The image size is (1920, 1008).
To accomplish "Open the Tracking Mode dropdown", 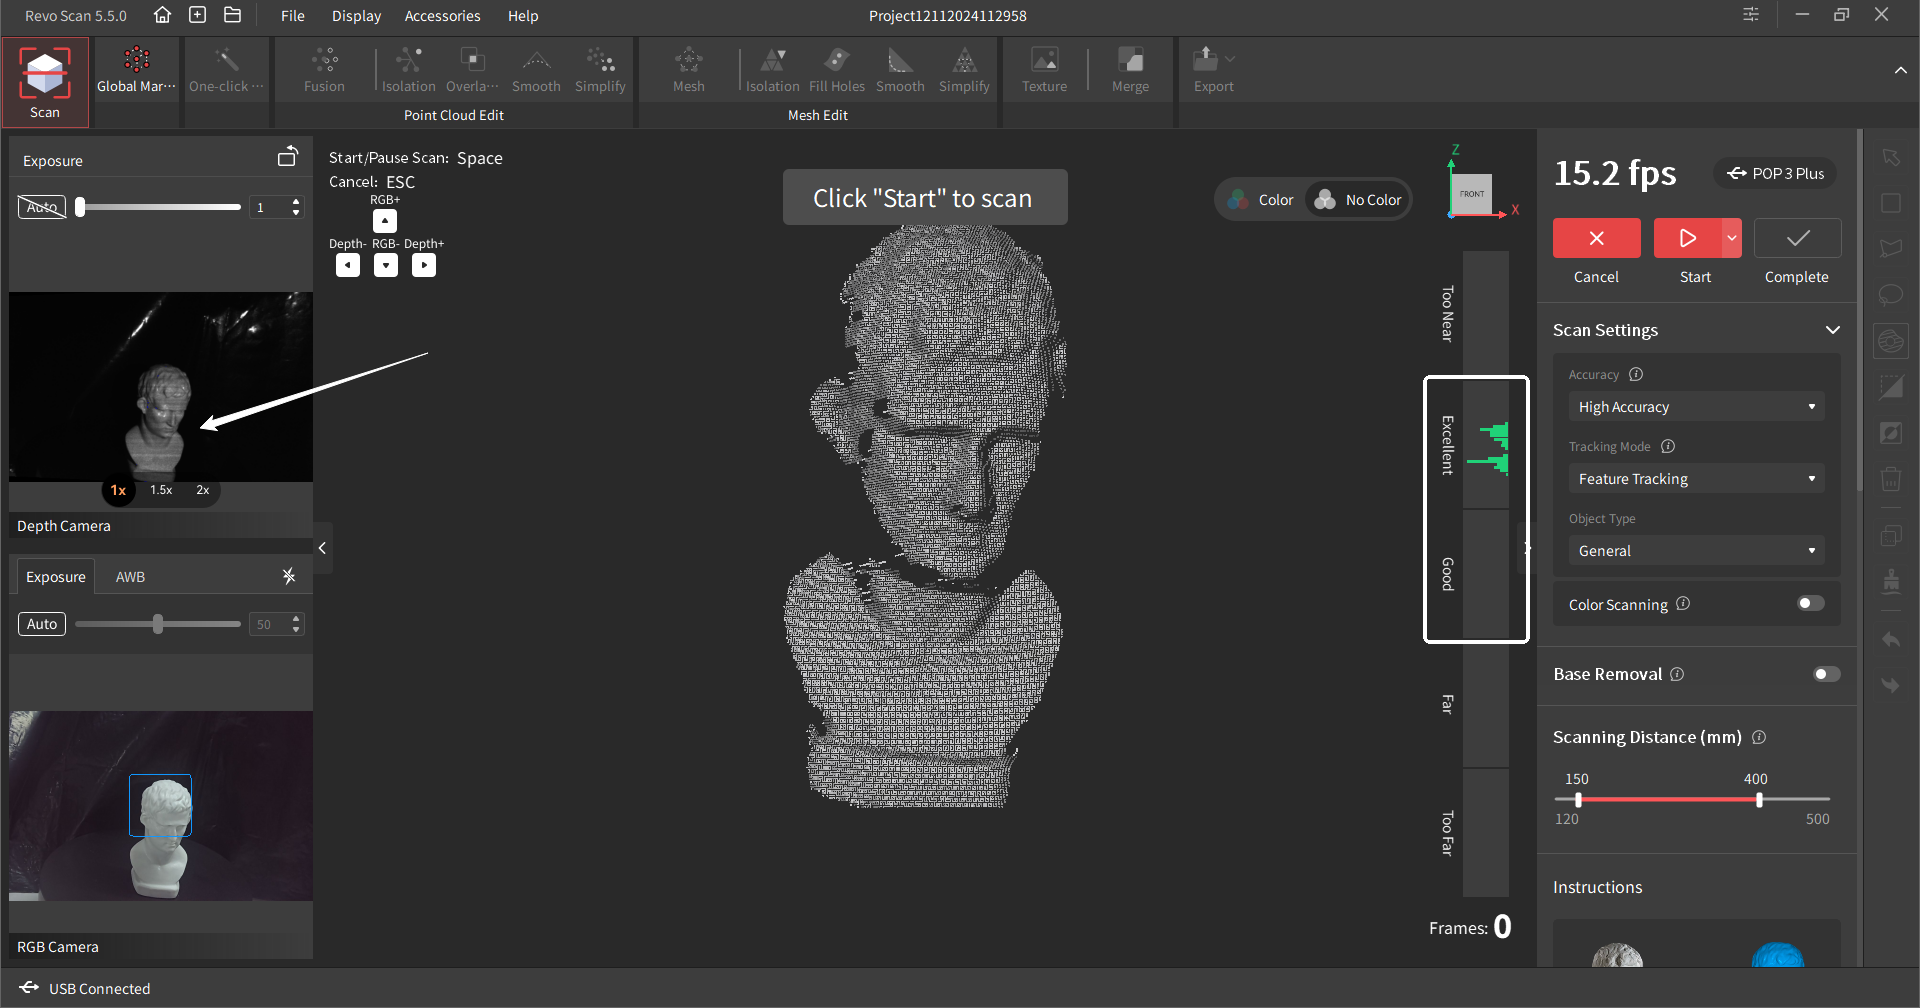I will click(x=1695, y=479).
